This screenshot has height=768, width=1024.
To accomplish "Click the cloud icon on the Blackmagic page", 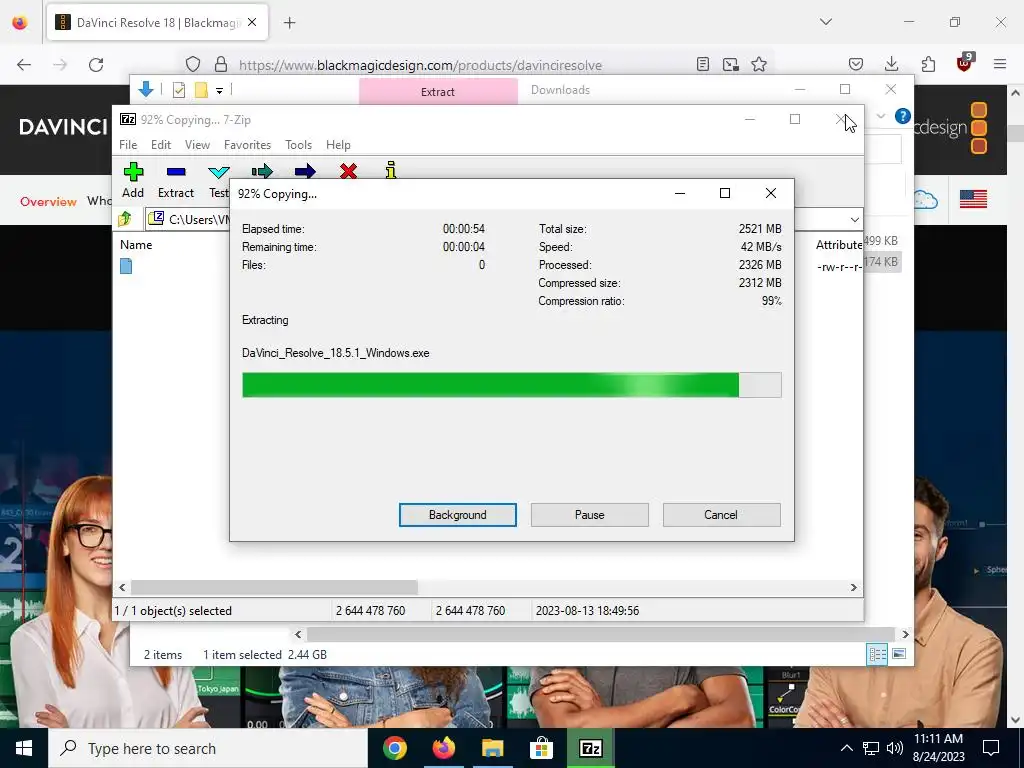I will pyautogui.click(x=926, y=199).
